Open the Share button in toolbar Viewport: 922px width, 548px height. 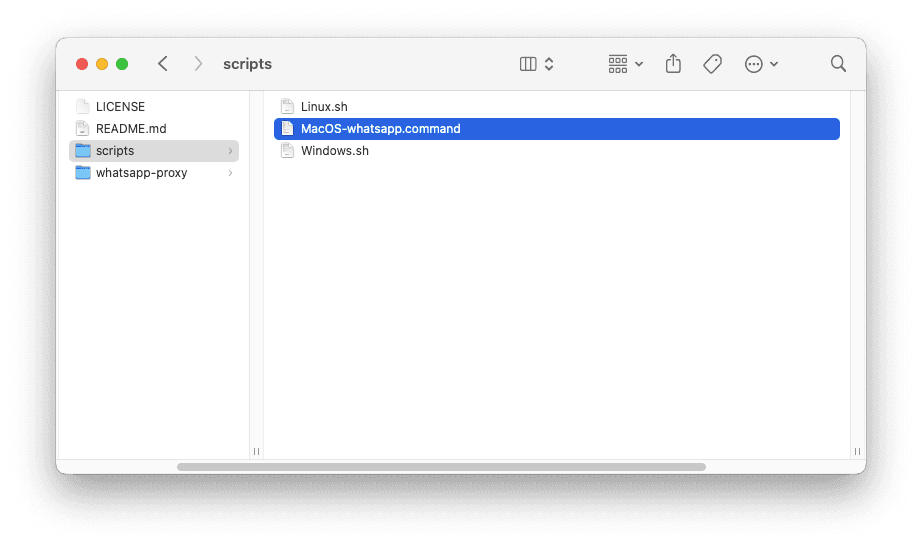coord(673,63)
